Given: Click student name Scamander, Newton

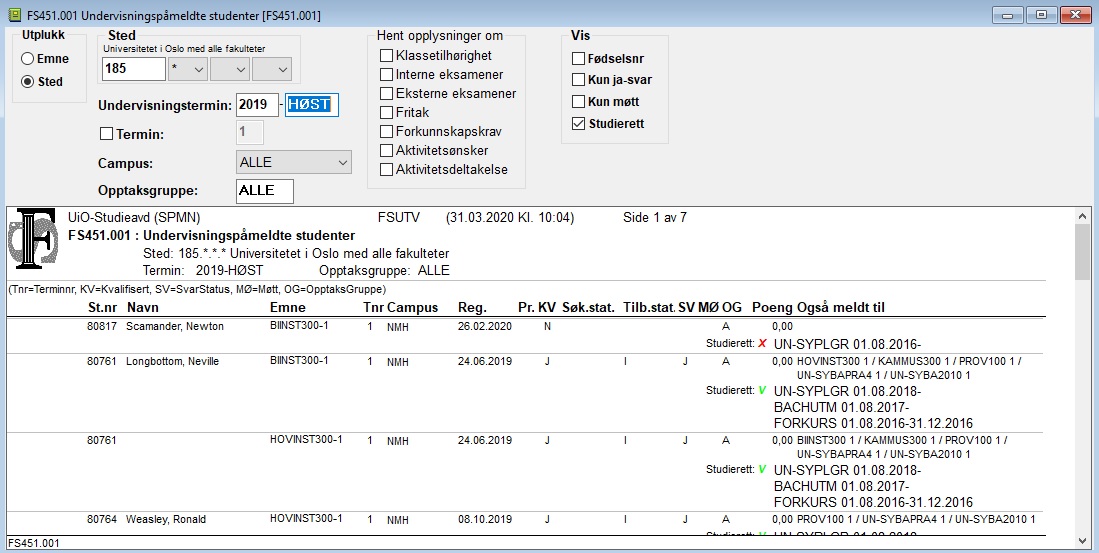Looking at the screenshot, I should (175, 327).
